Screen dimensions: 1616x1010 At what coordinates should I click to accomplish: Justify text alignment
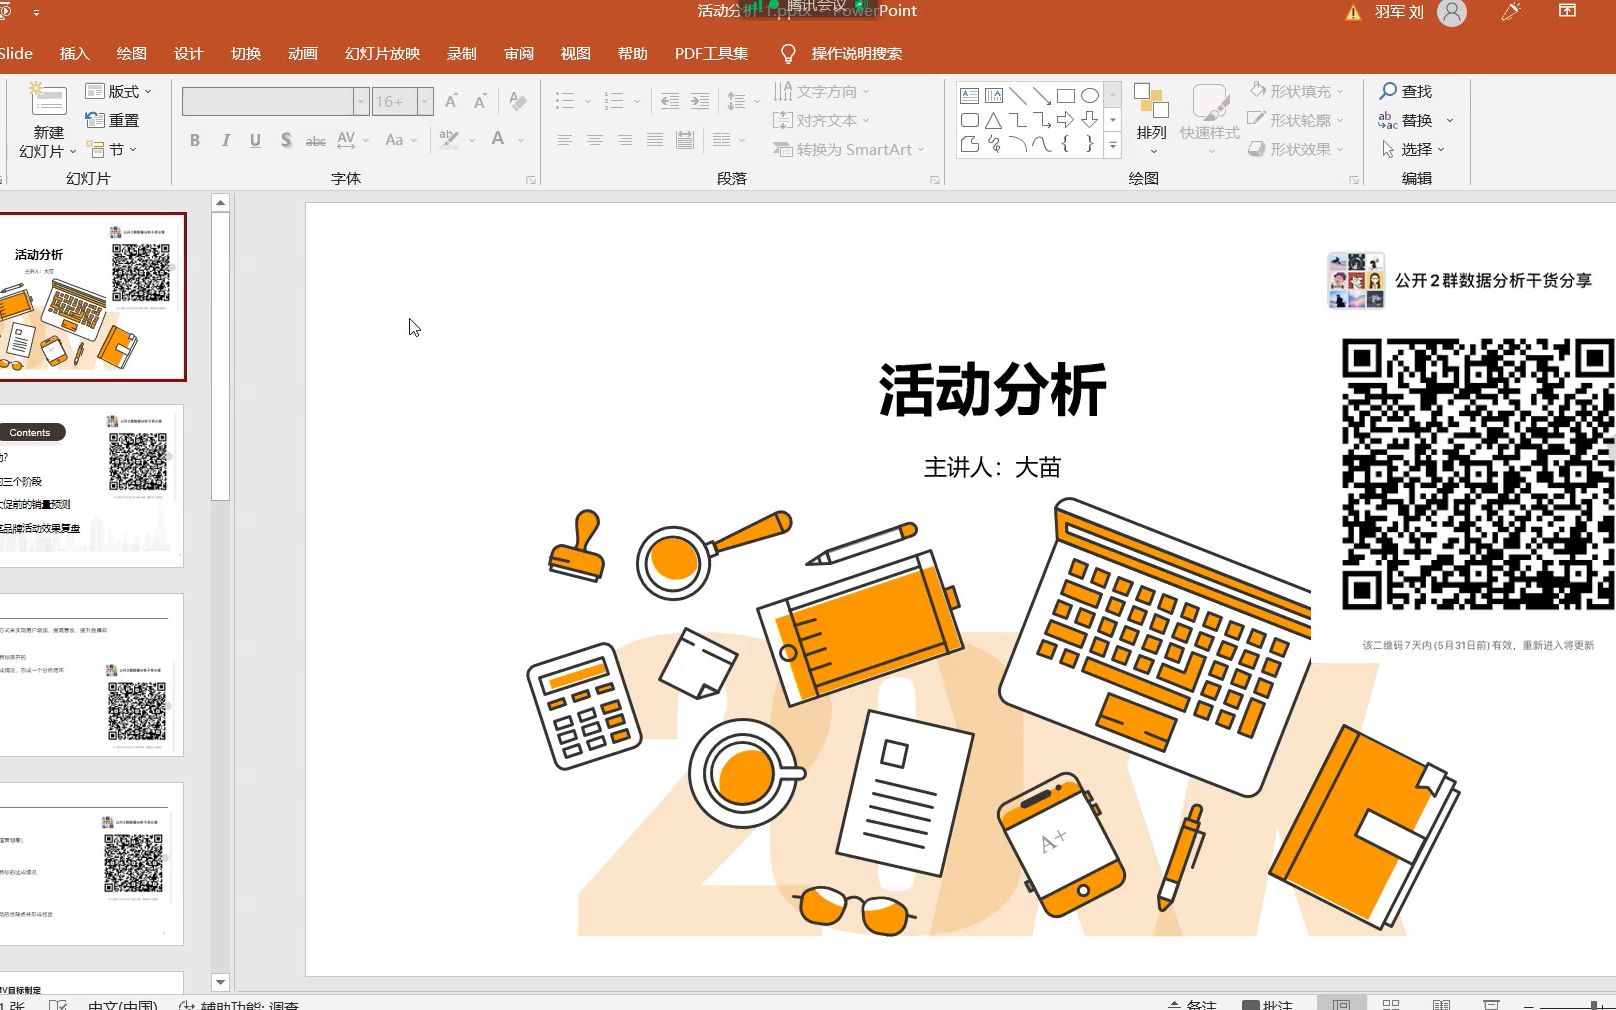point(655,140)
